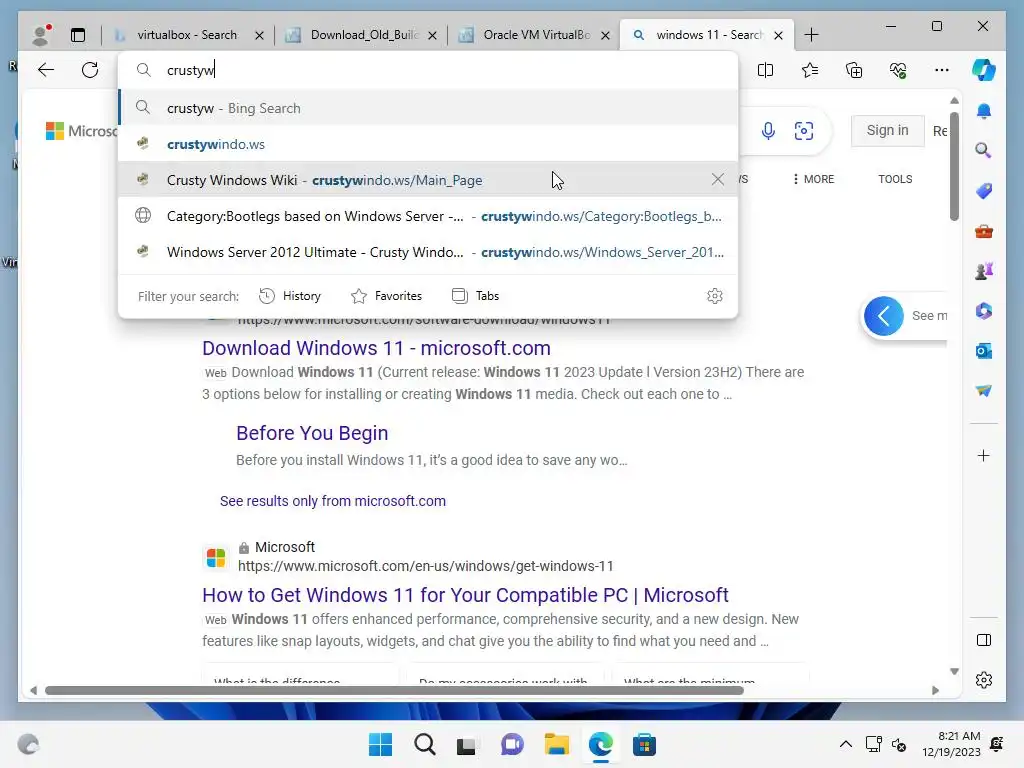Screen dimensions: 1024x768
Task: Click the horizontal scrollbar thumb
Action: click(x=394, y=690)
